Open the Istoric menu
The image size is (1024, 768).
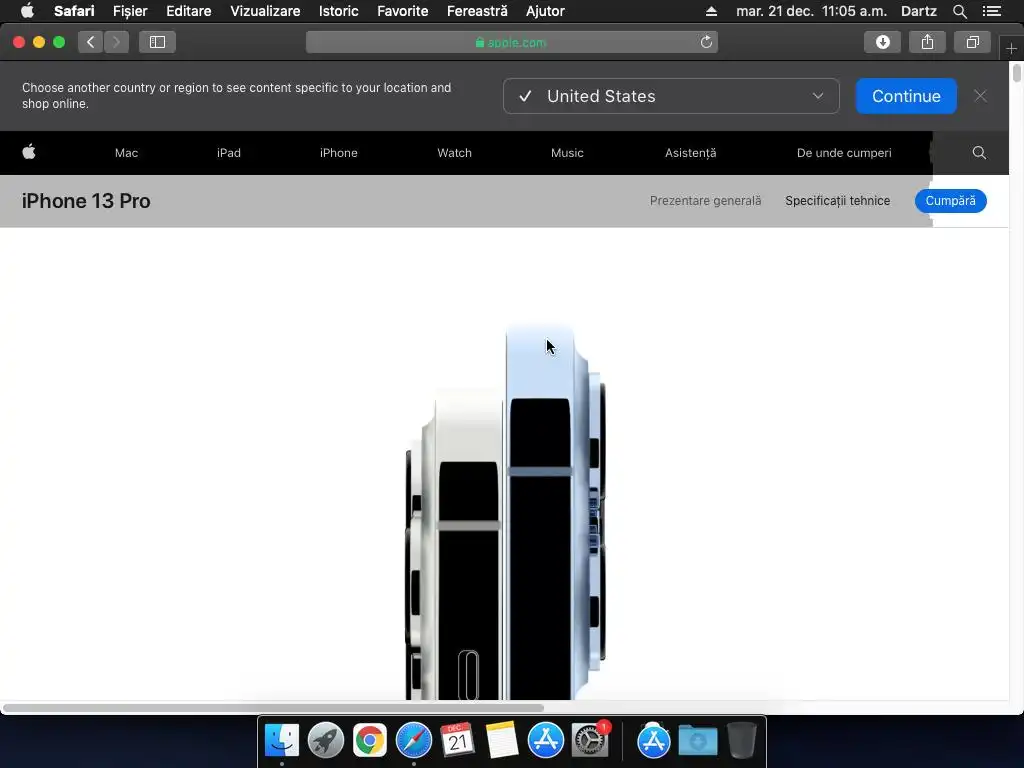[338, 11]
